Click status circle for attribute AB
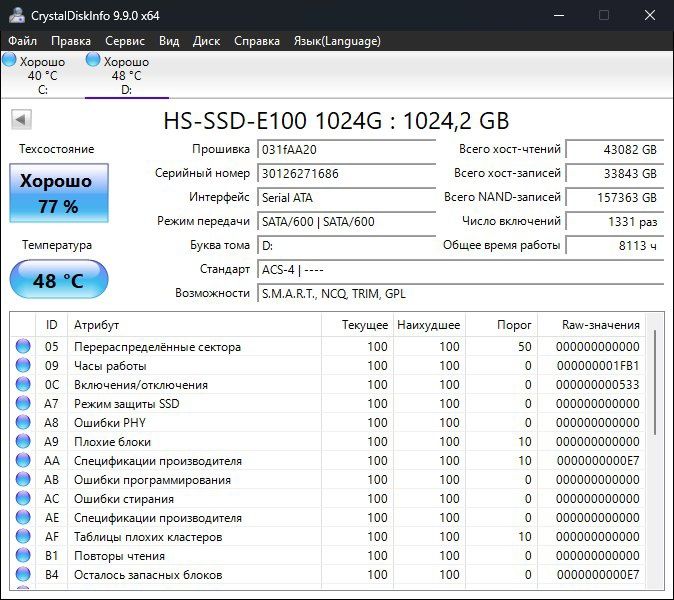Screen dimensions: 674x600 pyautogui.click(x=23, y=479)
